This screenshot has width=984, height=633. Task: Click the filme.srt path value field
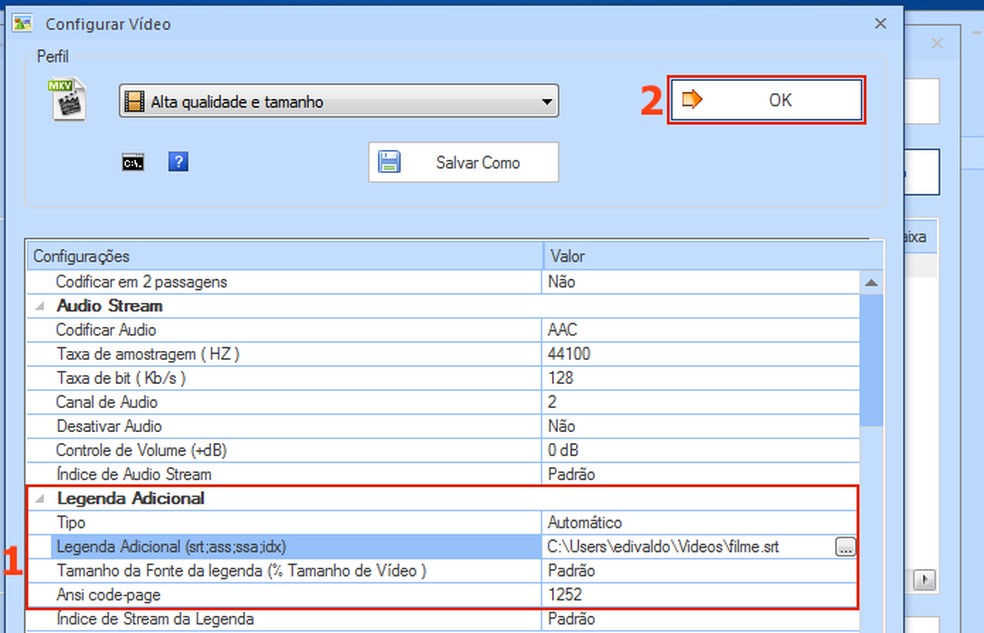point(688,546)
